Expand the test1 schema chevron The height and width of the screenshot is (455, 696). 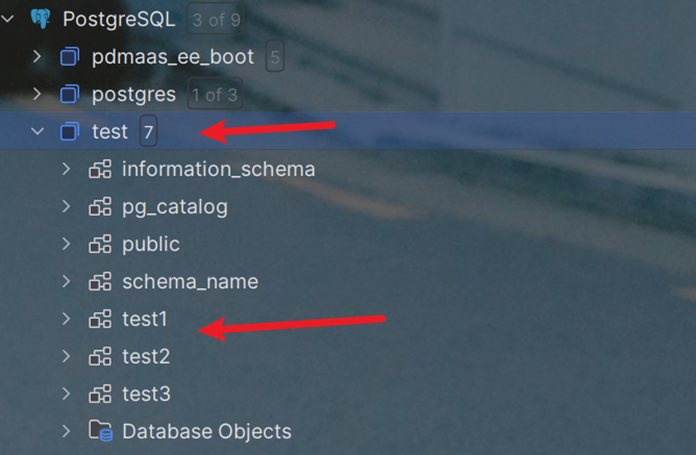(66, 319)
